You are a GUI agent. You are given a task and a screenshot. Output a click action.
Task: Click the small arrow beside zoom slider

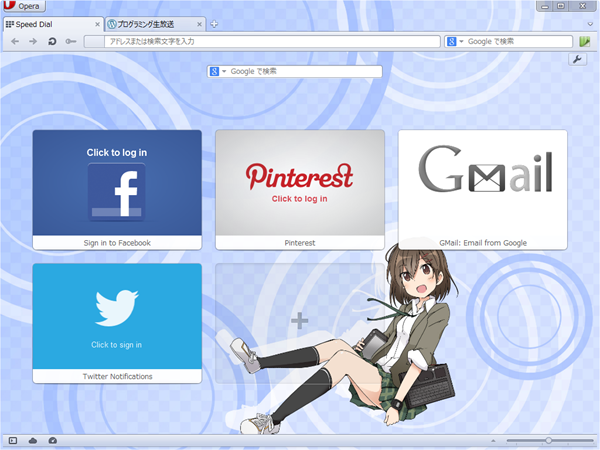click(493, 441)
